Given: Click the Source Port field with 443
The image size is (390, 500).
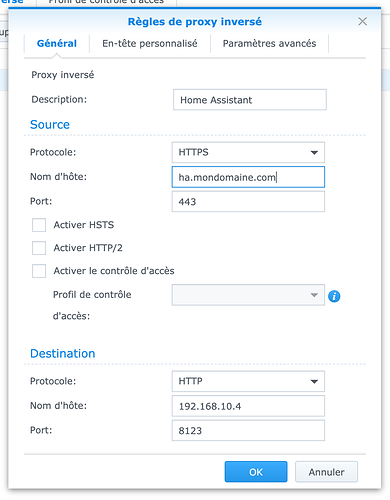Looking at the screenshot, I should 248,201.
